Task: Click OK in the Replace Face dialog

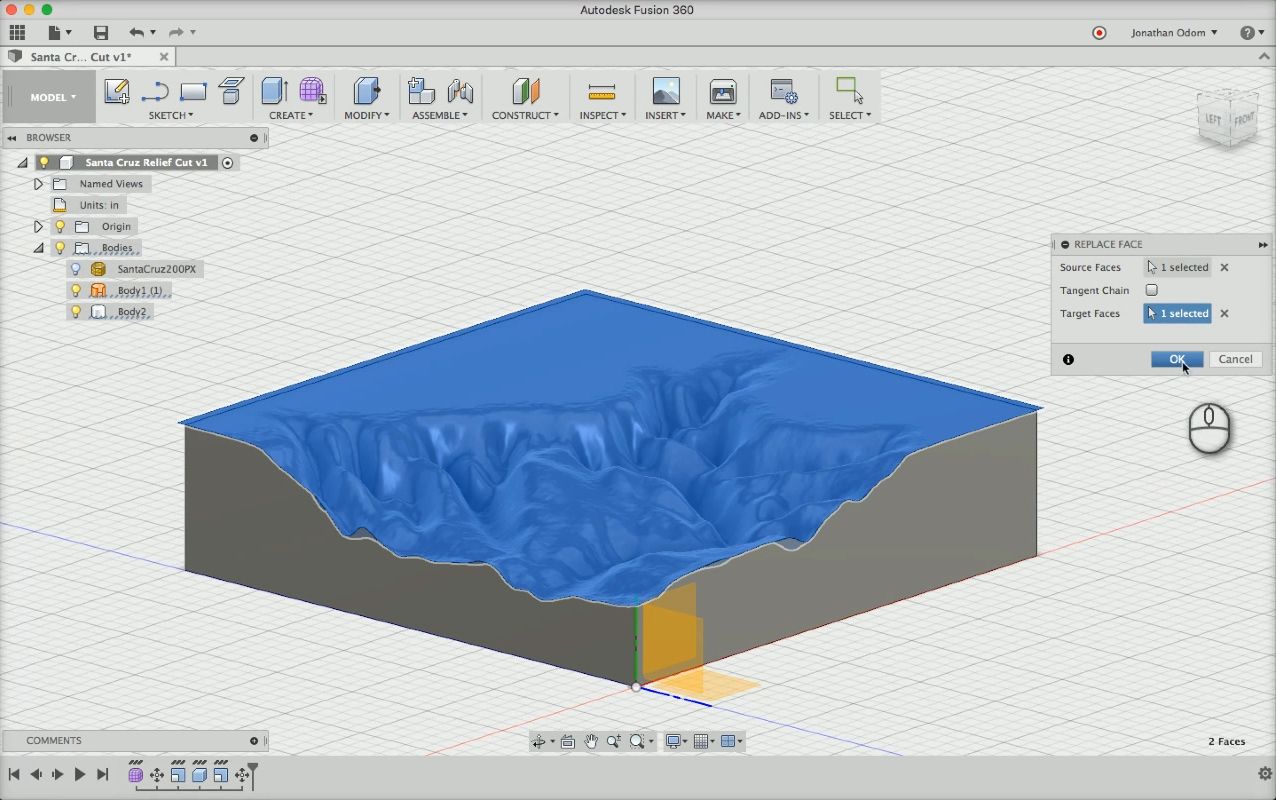Action: [1176, 359]
